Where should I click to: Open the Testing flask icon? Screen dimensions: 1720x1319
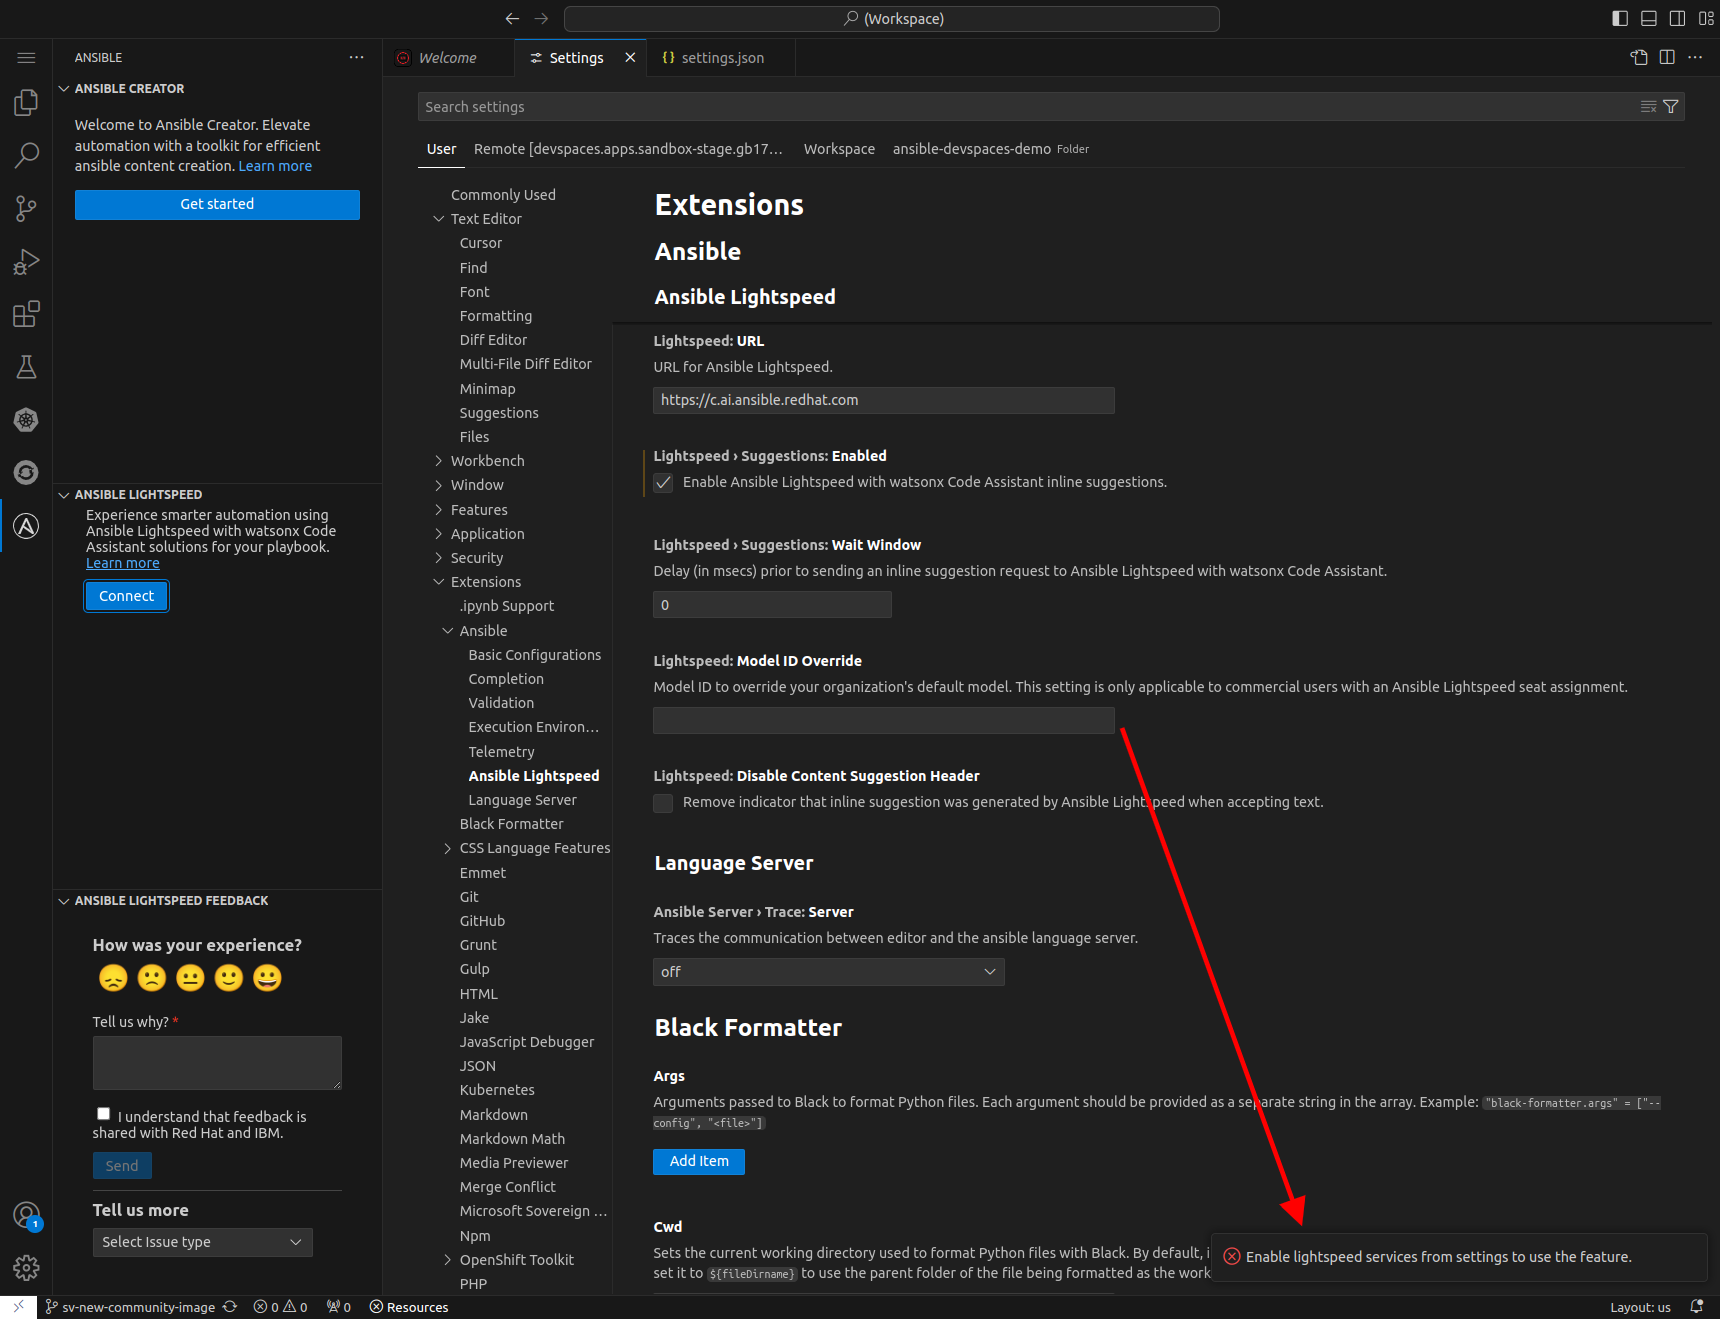26,367
